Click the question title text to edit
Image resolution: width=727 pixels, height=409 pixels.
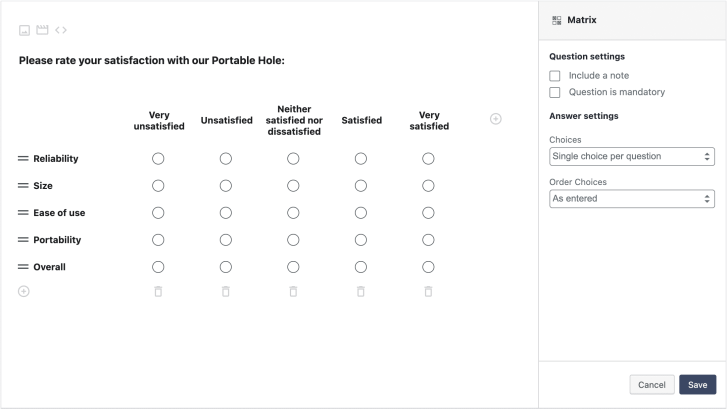point(152,61)
